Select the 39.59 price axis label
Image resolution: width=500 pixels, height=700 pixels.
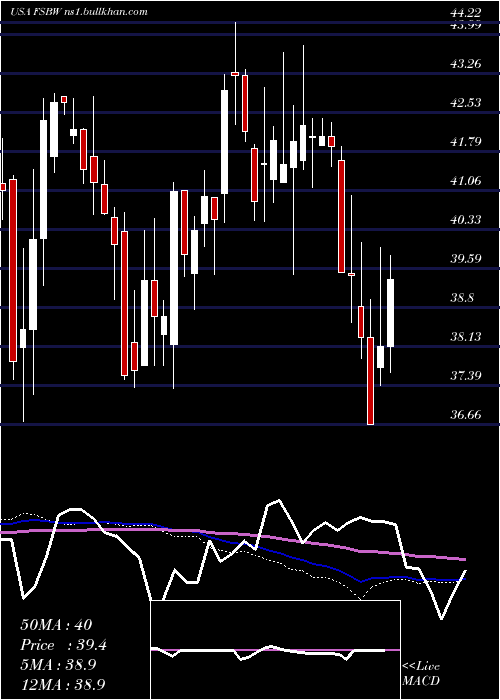click(x=466, y=258)
